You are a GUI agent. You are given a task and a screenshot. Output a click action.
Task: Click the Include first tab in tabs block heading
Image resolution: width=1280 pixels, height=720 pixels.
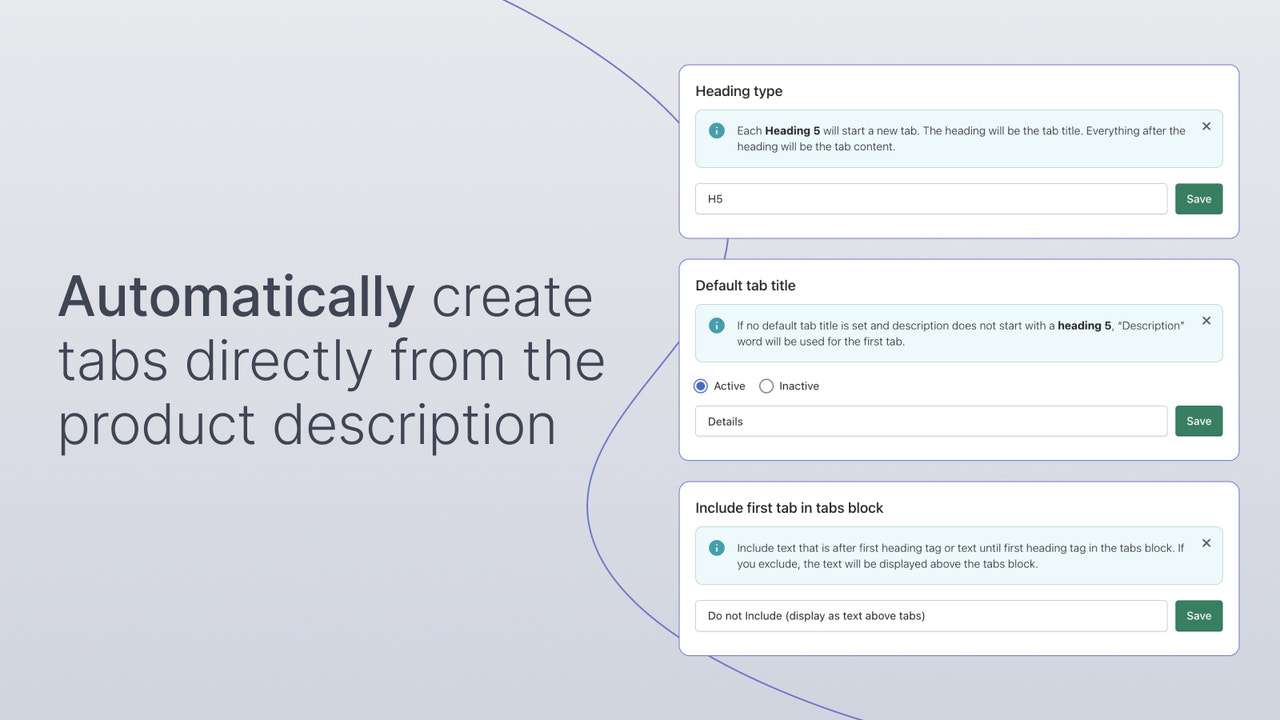(789, 507)
